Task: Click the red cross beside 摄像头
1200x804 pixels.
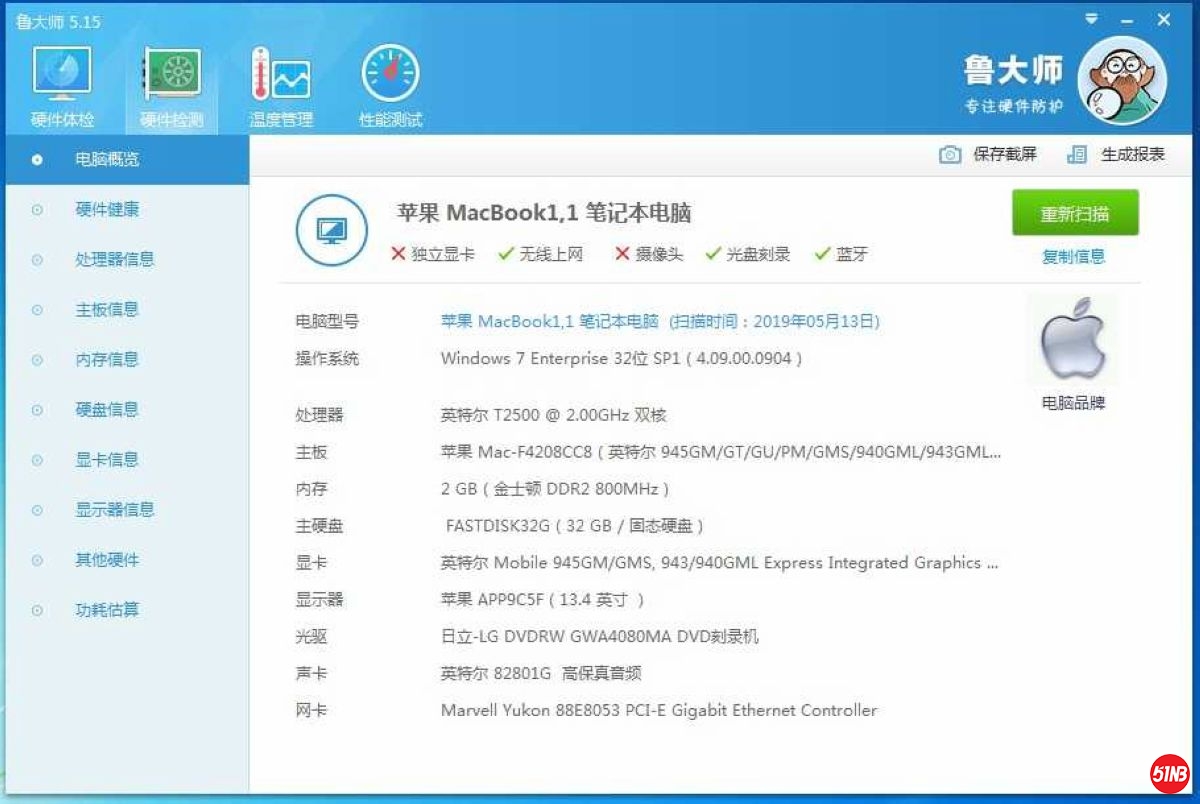Action: coord(621,253)
